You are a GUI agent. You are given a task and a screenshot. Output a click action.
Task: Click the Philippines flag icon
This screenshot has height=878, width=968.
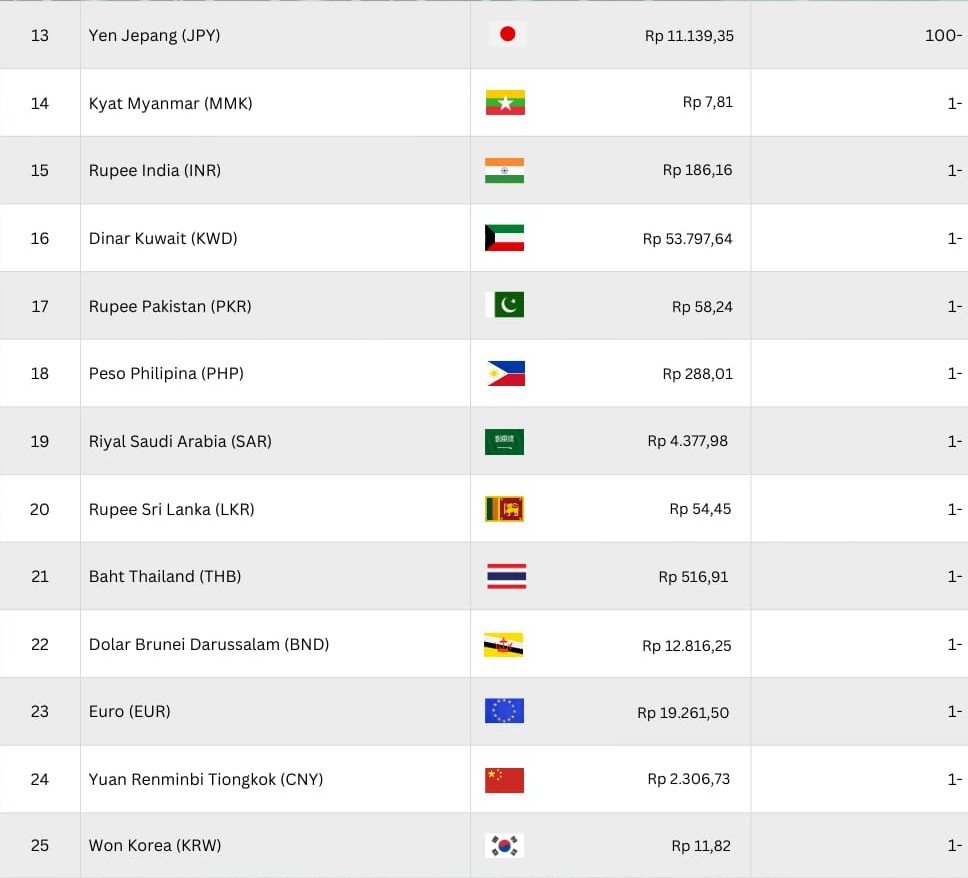click(x=505, y=374)
